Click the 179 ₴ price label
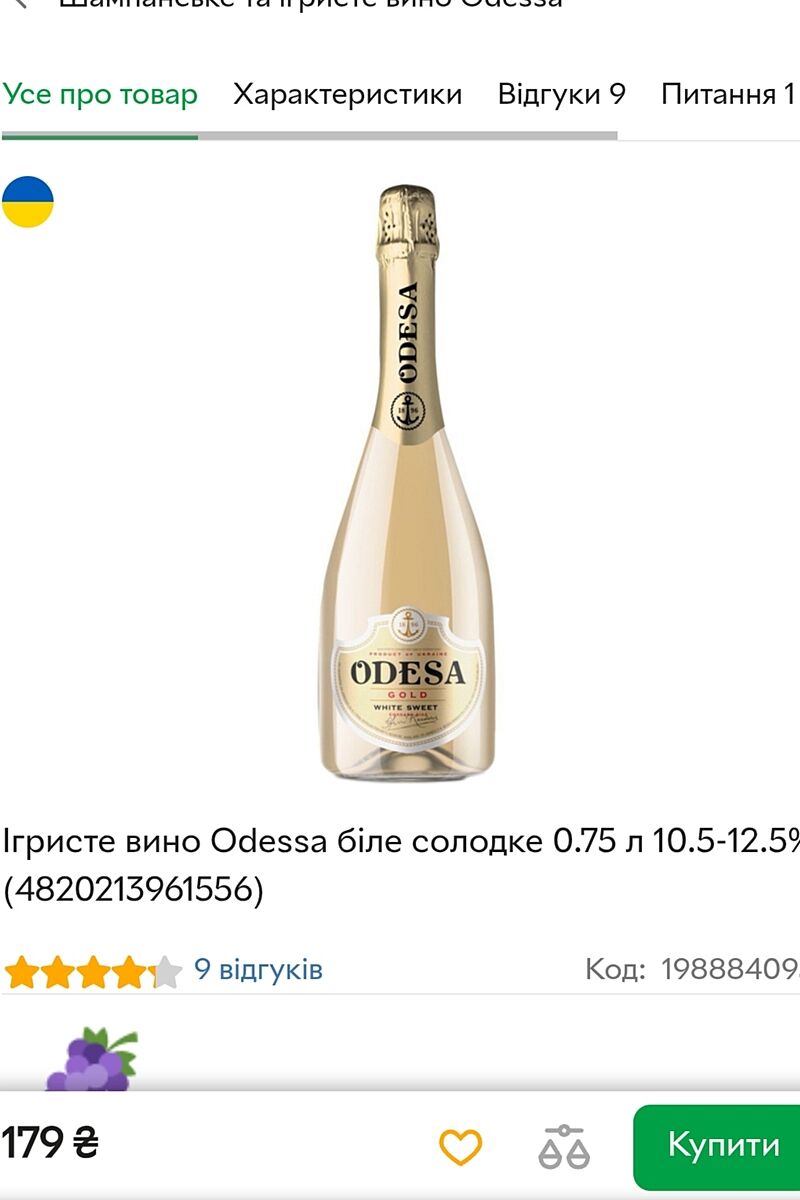Viewport: 800px width, 1200px height. (x=50, y=1143)
